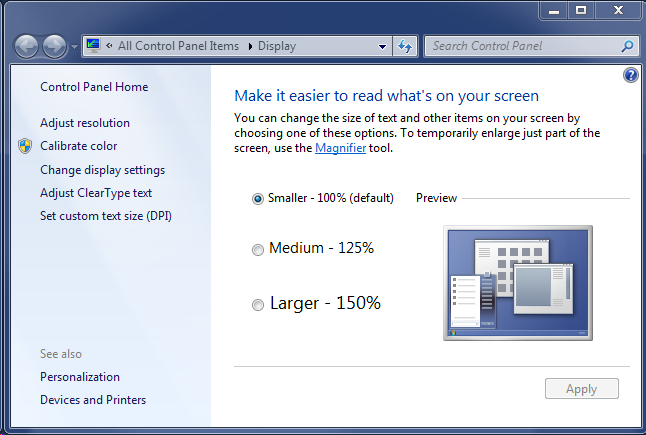Viewport: 646px width, 435px height.
Task: Select Smaller - 100% (default) radio button
Action: click(x=257, y=199)
